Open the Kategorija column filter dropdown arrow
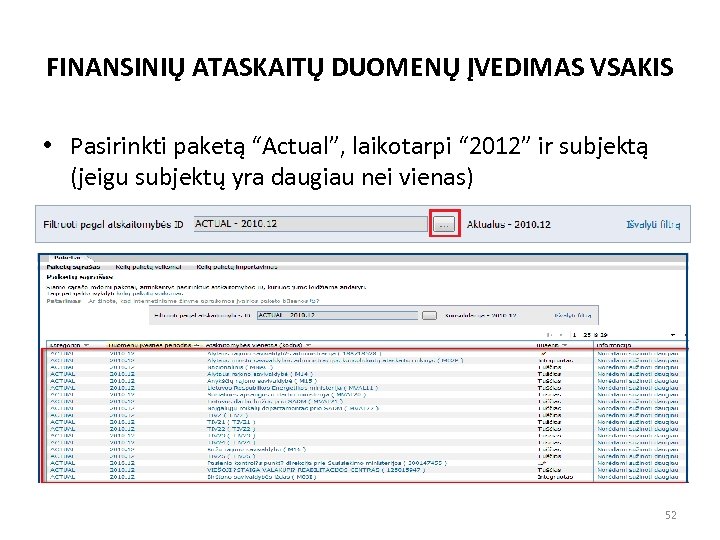 pos(86,345)
